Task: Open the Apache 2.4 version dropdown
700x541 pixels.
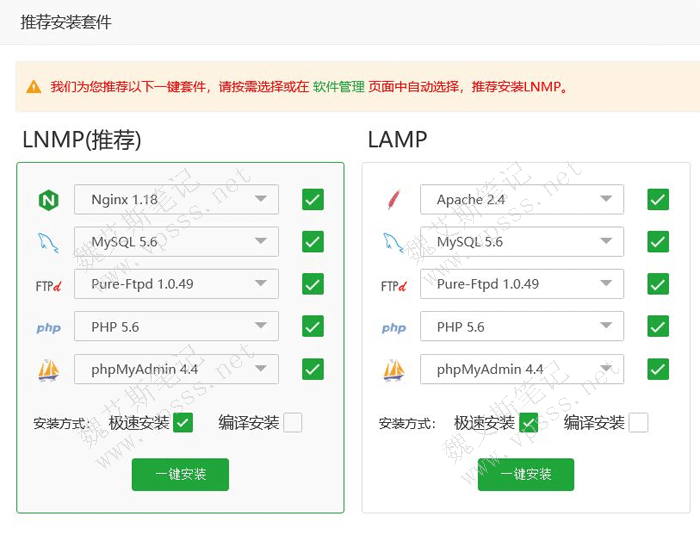Action: click(x=522, y=199)
